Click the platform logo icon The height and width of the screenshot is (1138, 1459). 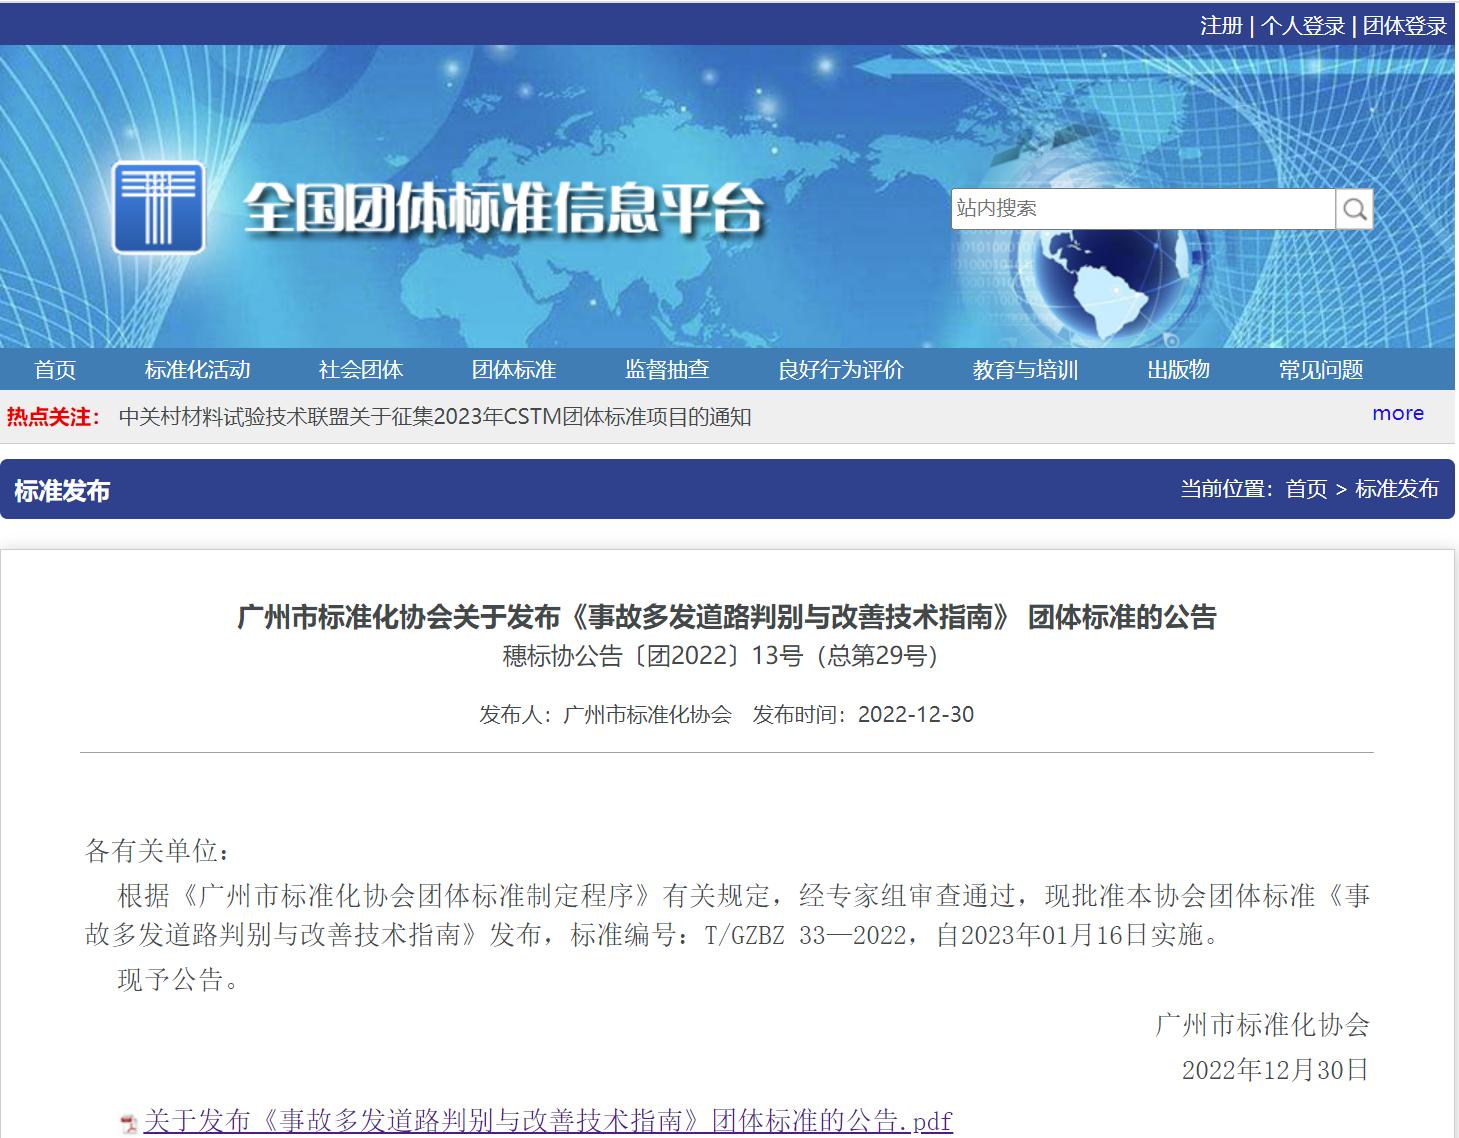pos(158,208)
